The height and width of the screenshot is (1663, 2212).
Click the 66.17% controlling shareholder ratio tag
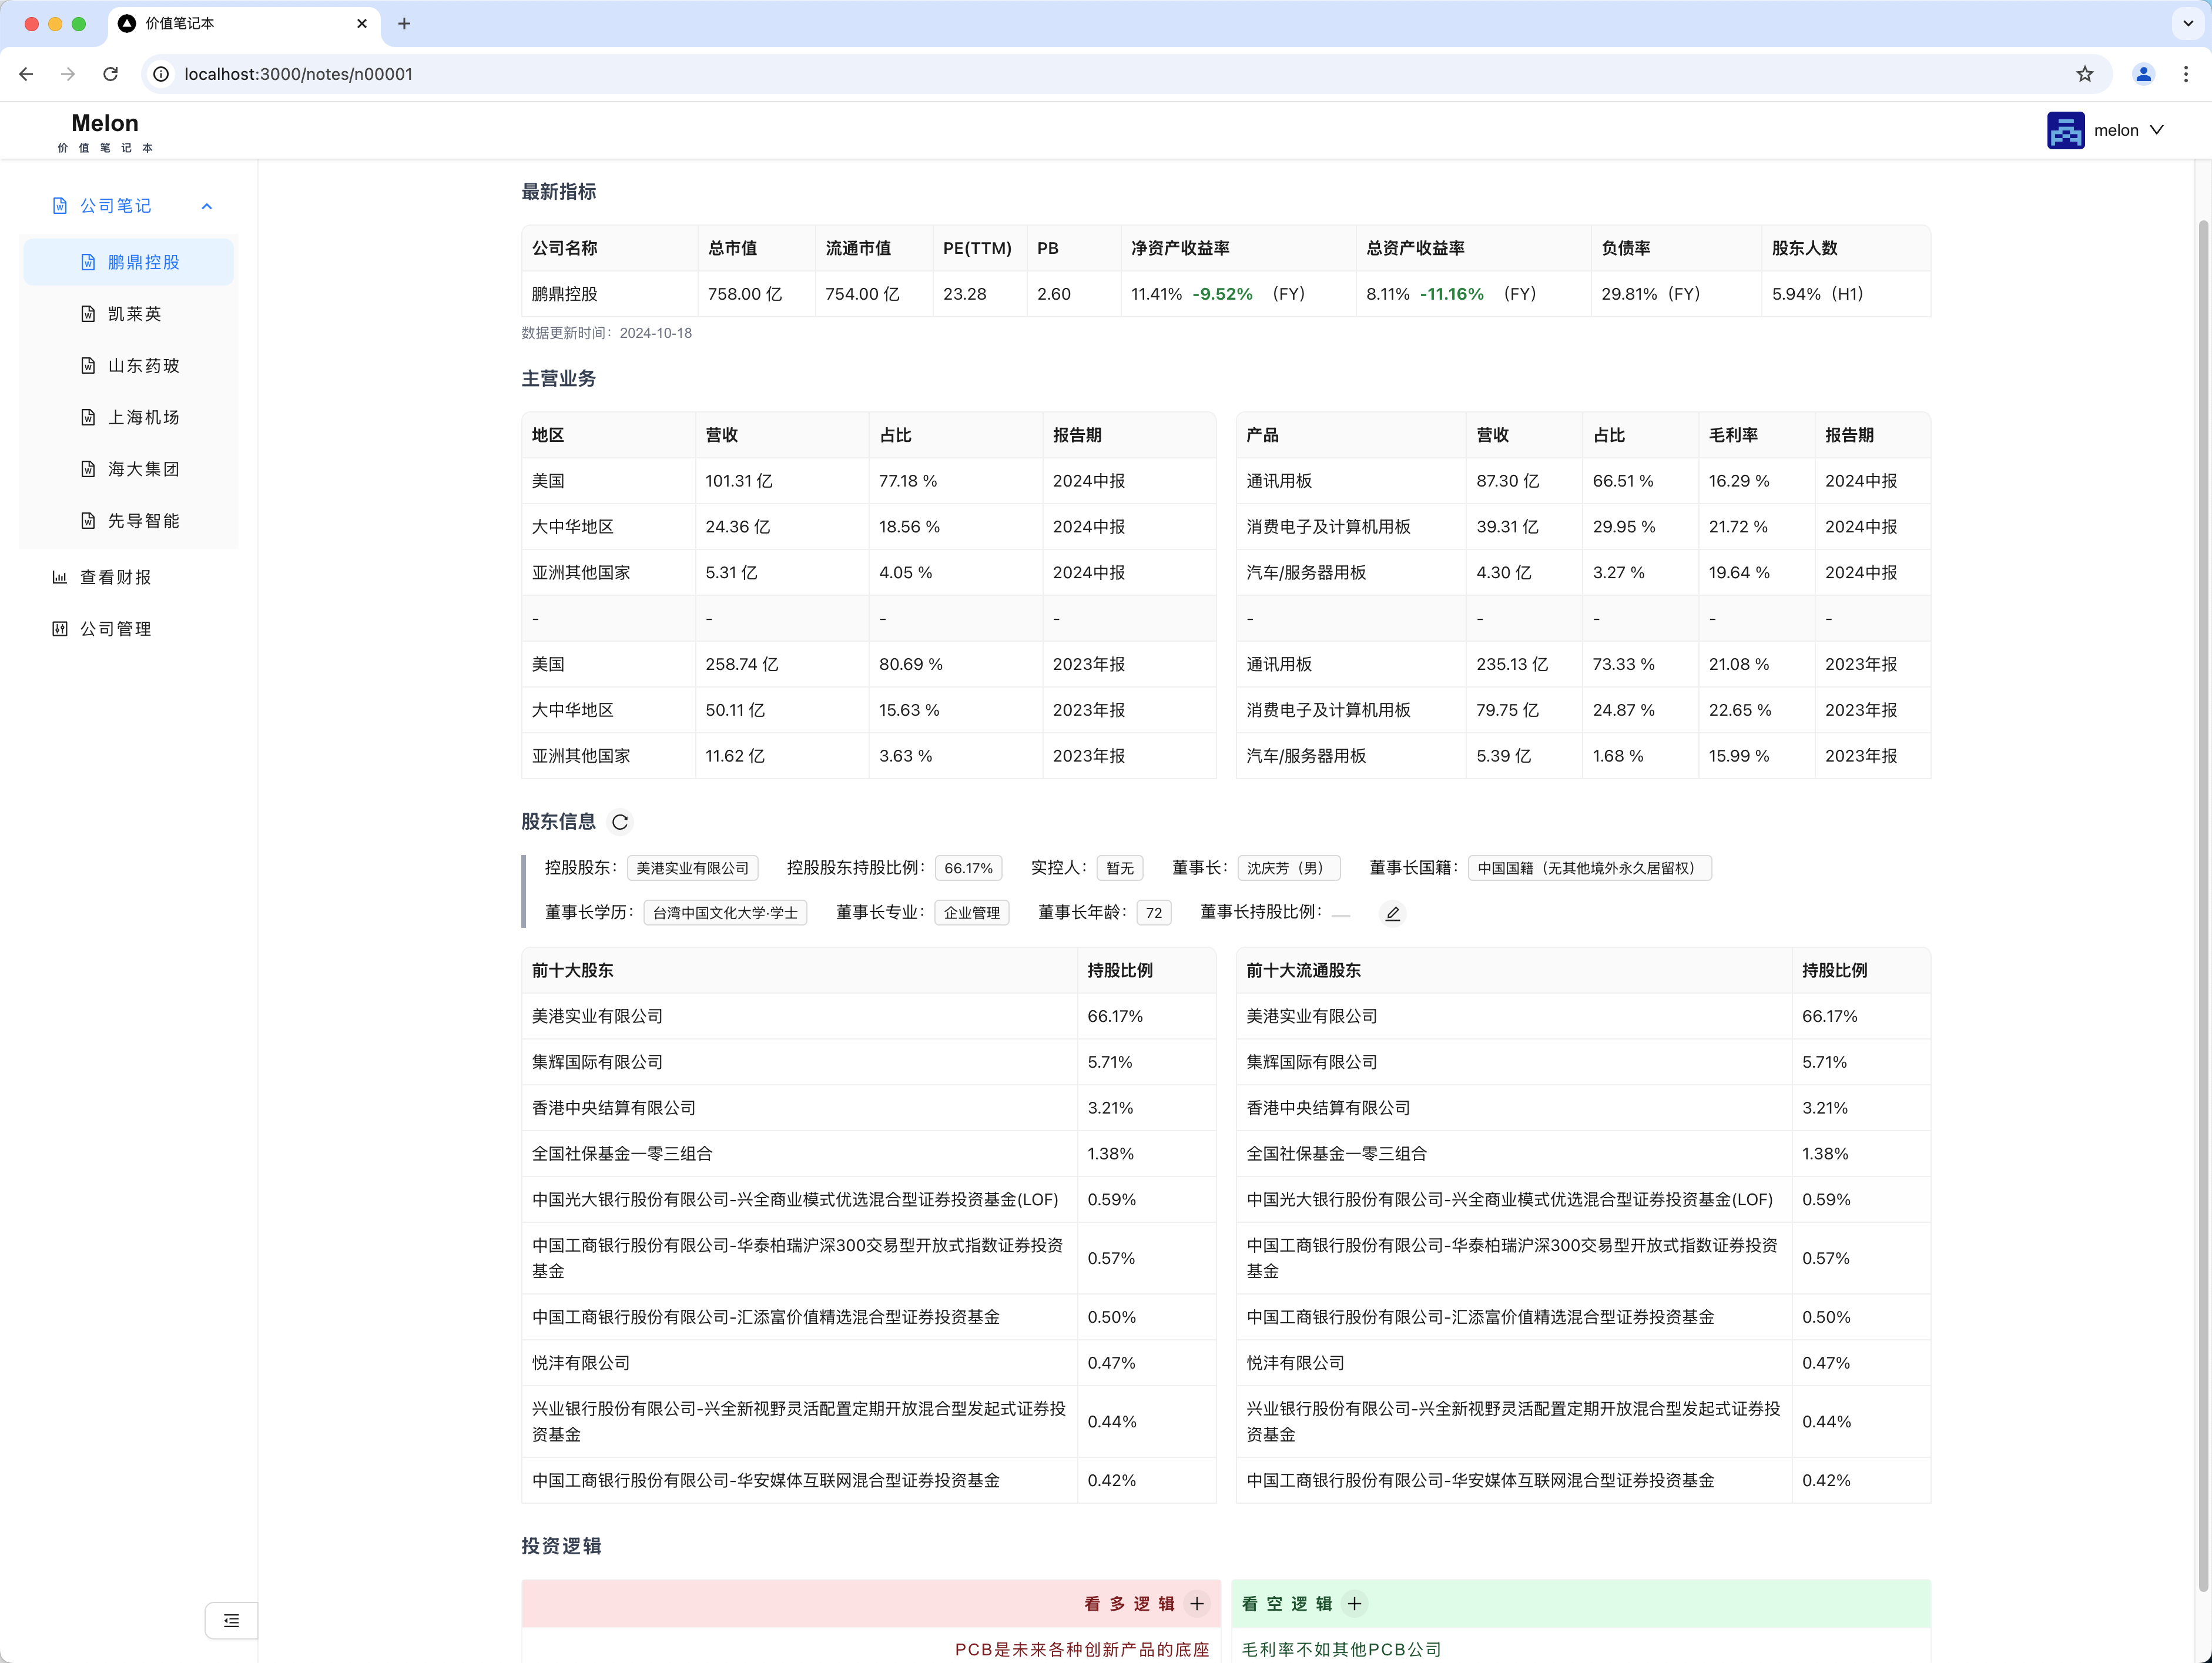[968, 868]
